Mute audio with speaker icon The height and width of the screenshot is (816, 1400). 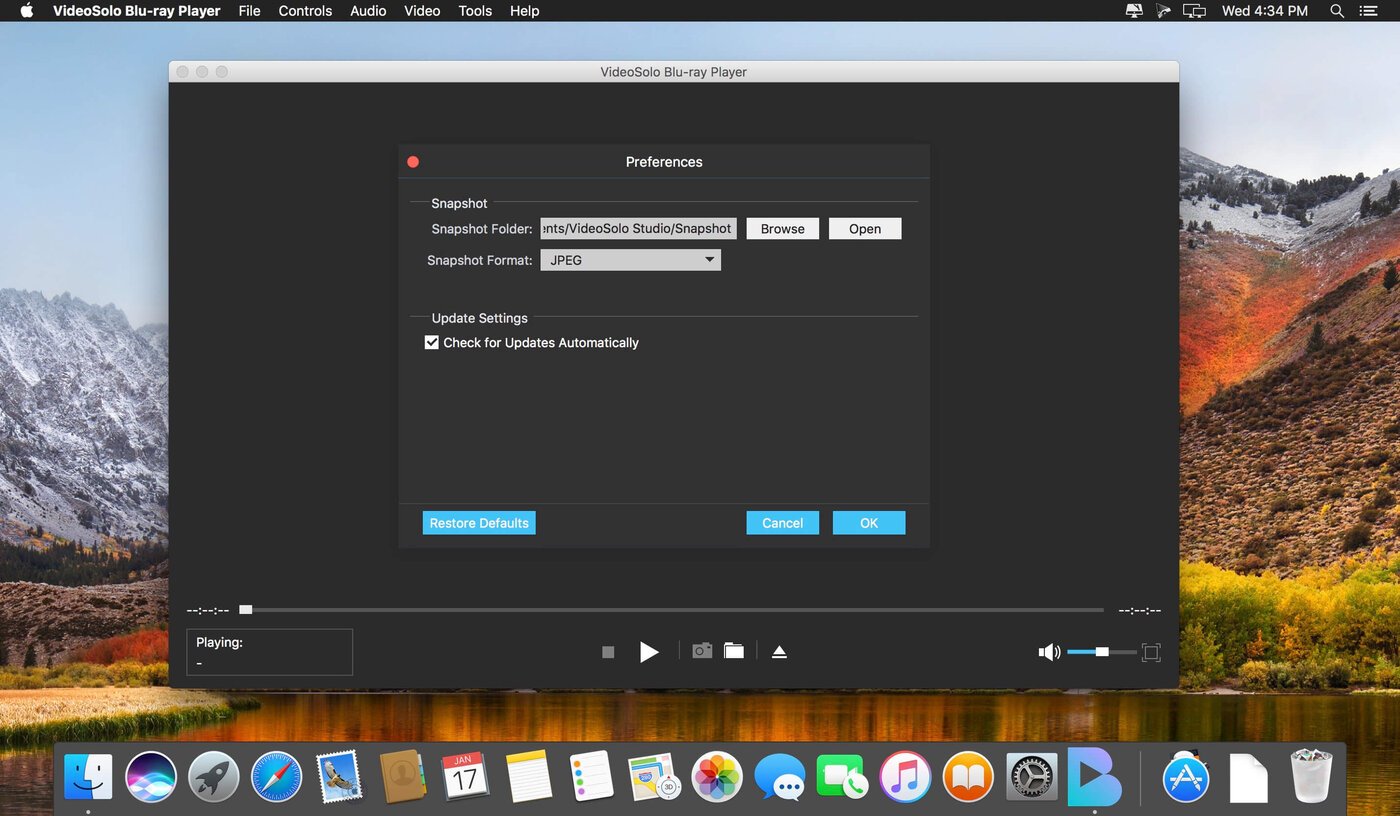tap(1048, 652)
